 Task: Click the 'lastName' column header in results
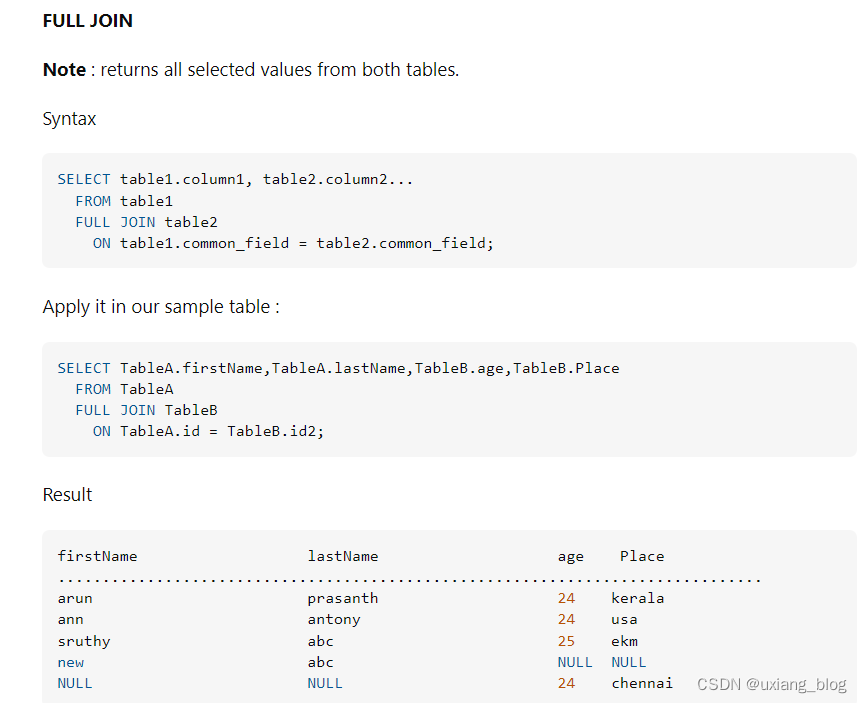click(343, 556)
